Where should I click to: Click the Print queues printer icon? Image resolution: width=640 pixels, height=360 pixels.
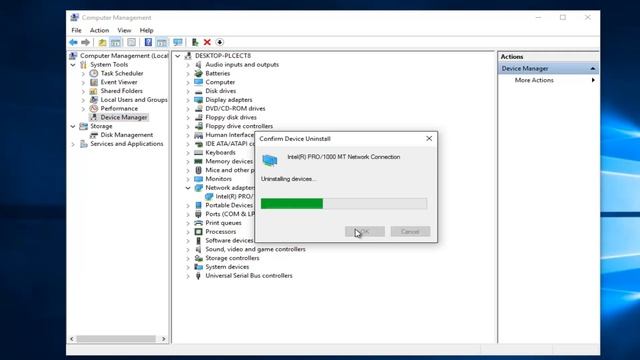point(199,223)
